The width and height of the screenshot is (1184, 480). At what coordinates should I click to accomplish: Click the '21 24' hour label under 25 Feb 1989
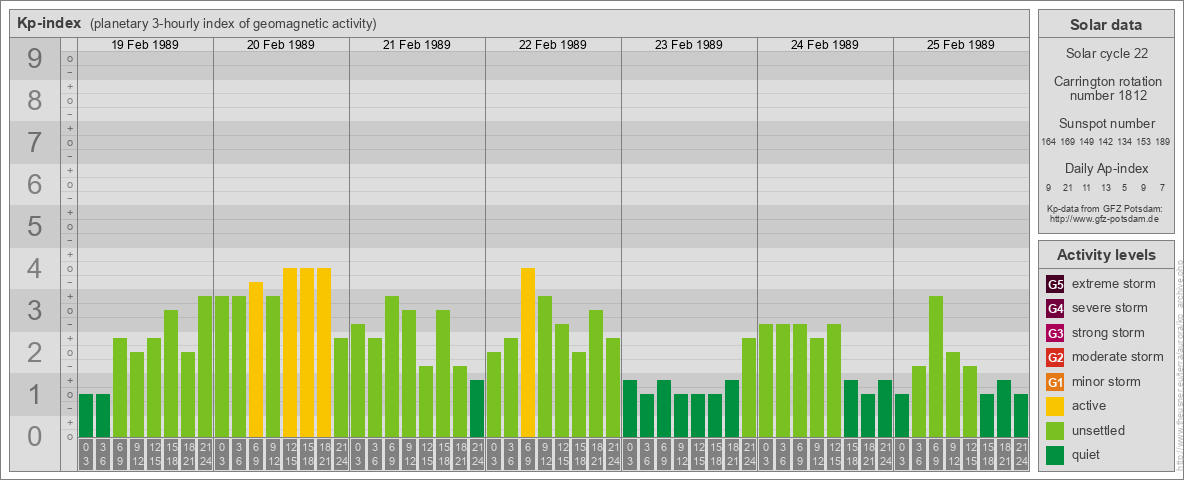(1021, 454)
